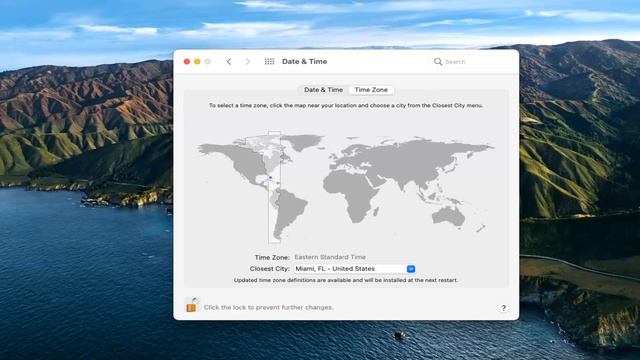Switch to the Date & Time tab

[x=323, y=90]
